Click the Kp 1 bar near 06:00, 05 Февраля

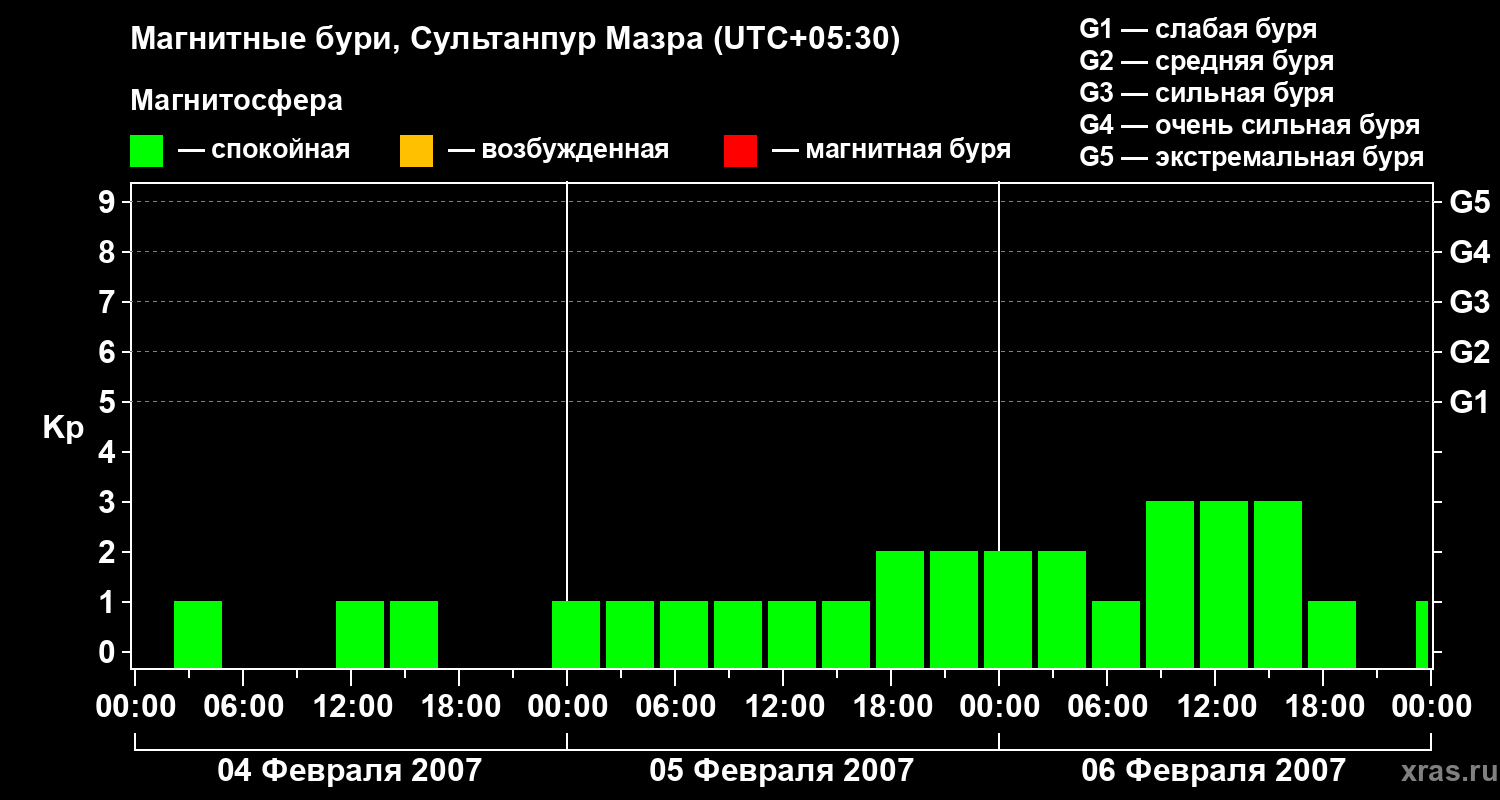coord(684,634)
